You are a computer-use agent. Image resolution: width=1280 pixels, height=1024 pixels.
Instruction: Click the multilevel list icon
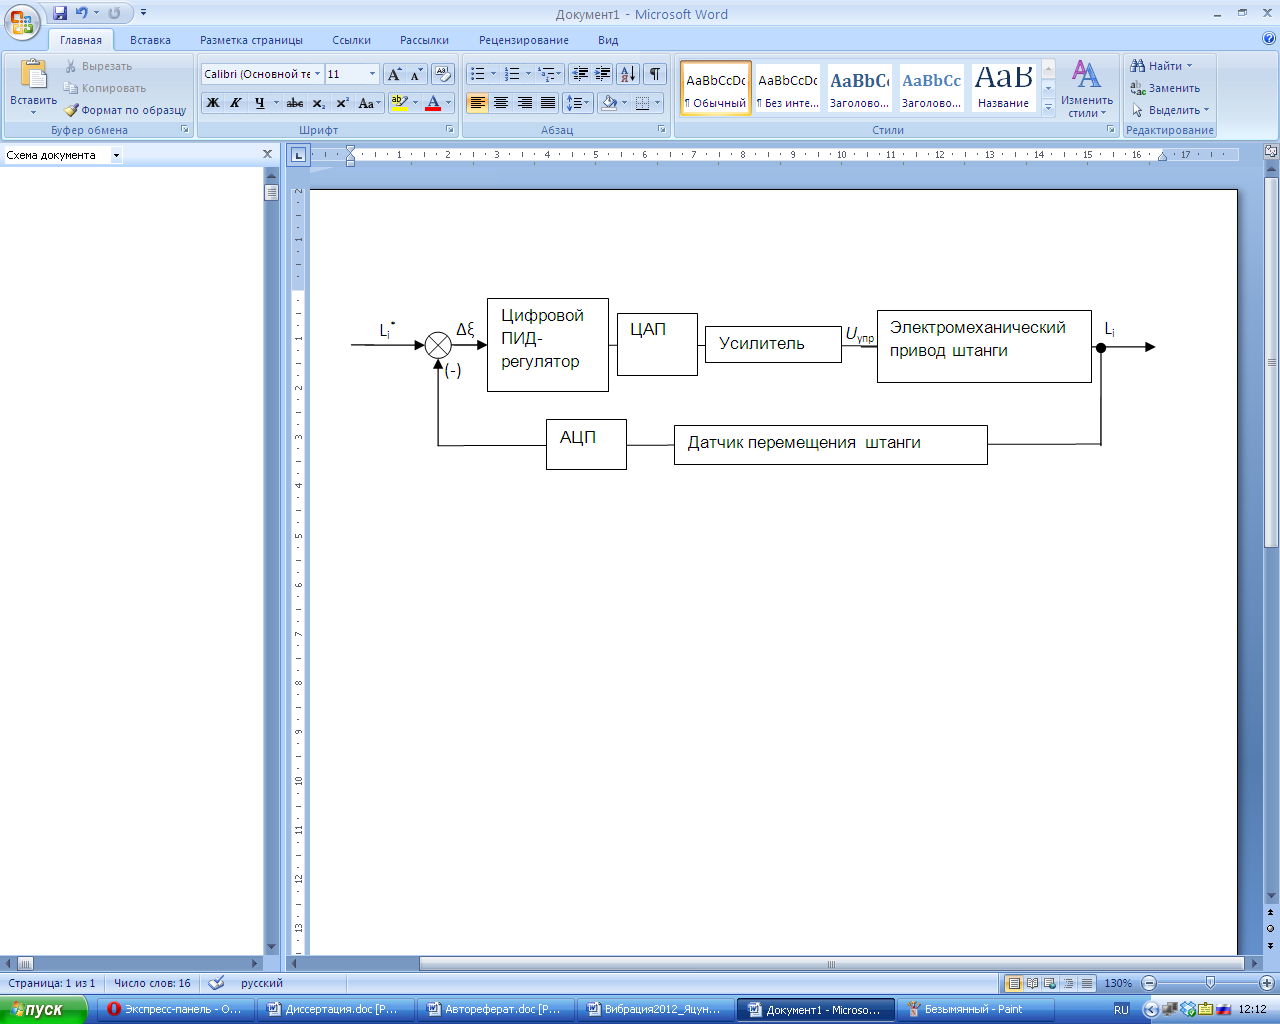[546, 74]
